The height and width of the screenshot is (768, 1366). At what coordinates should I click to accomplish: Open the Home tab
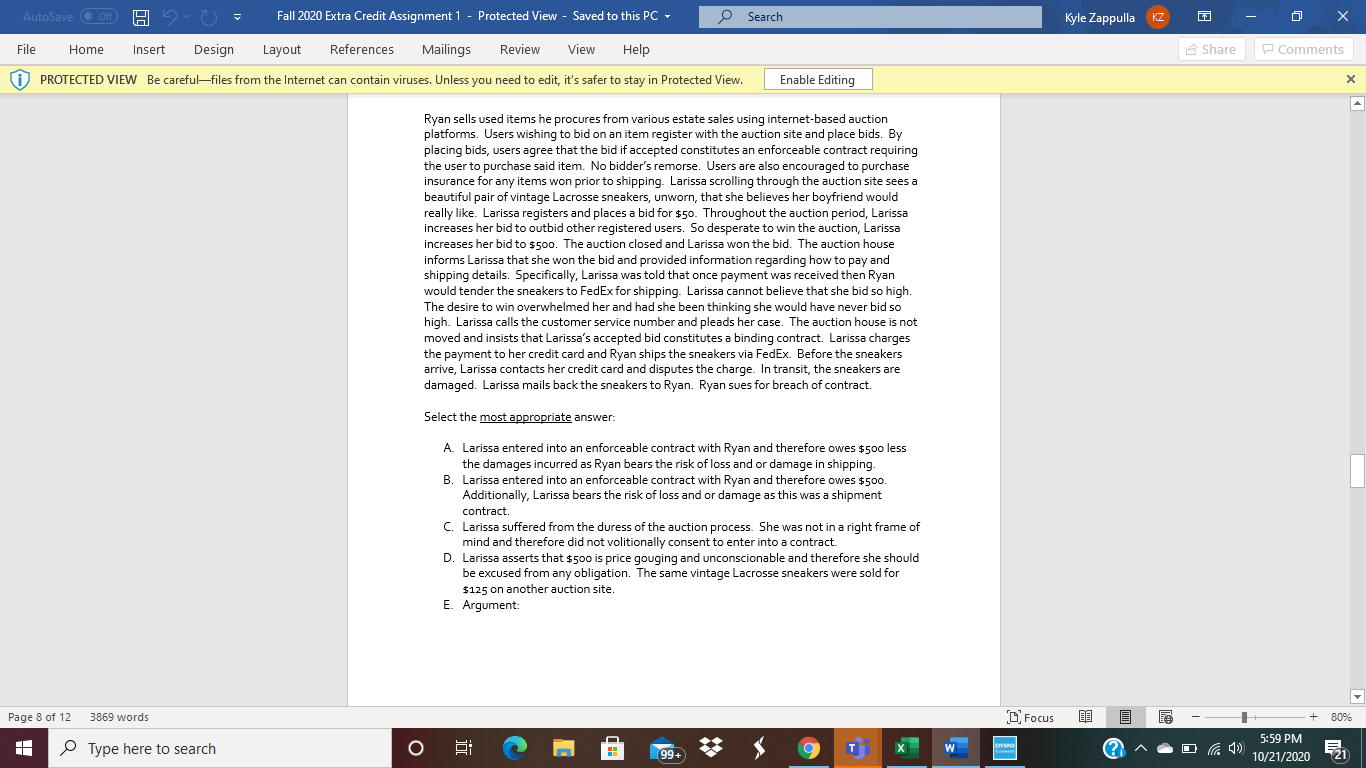[86, 49]
